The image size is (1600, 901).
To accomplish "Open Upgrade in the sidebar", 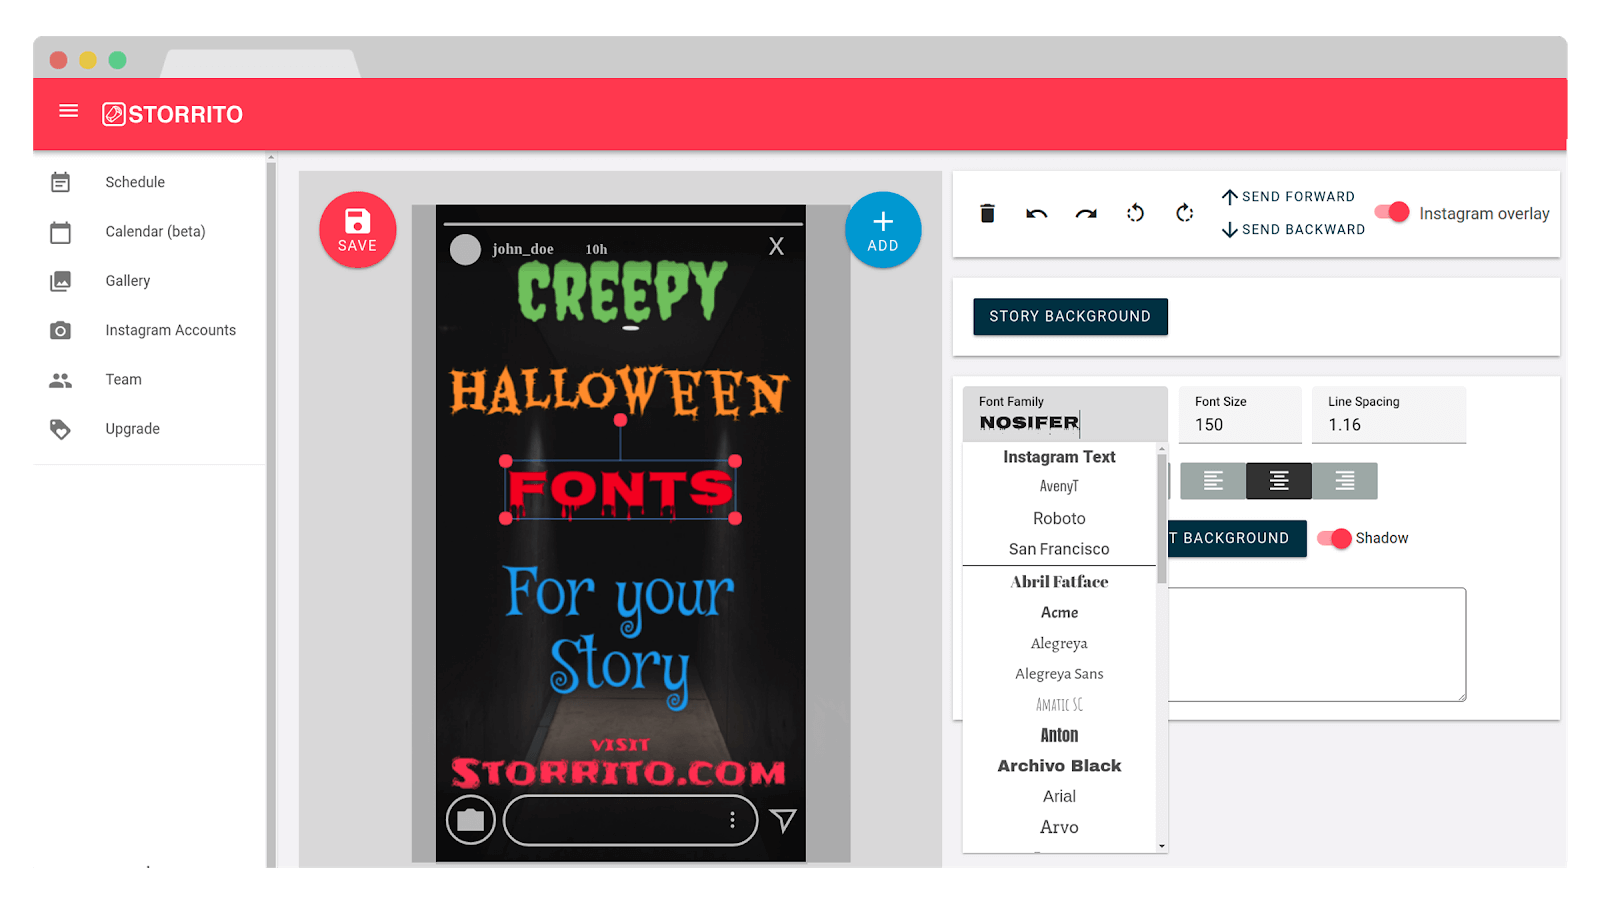I will 133,429.
